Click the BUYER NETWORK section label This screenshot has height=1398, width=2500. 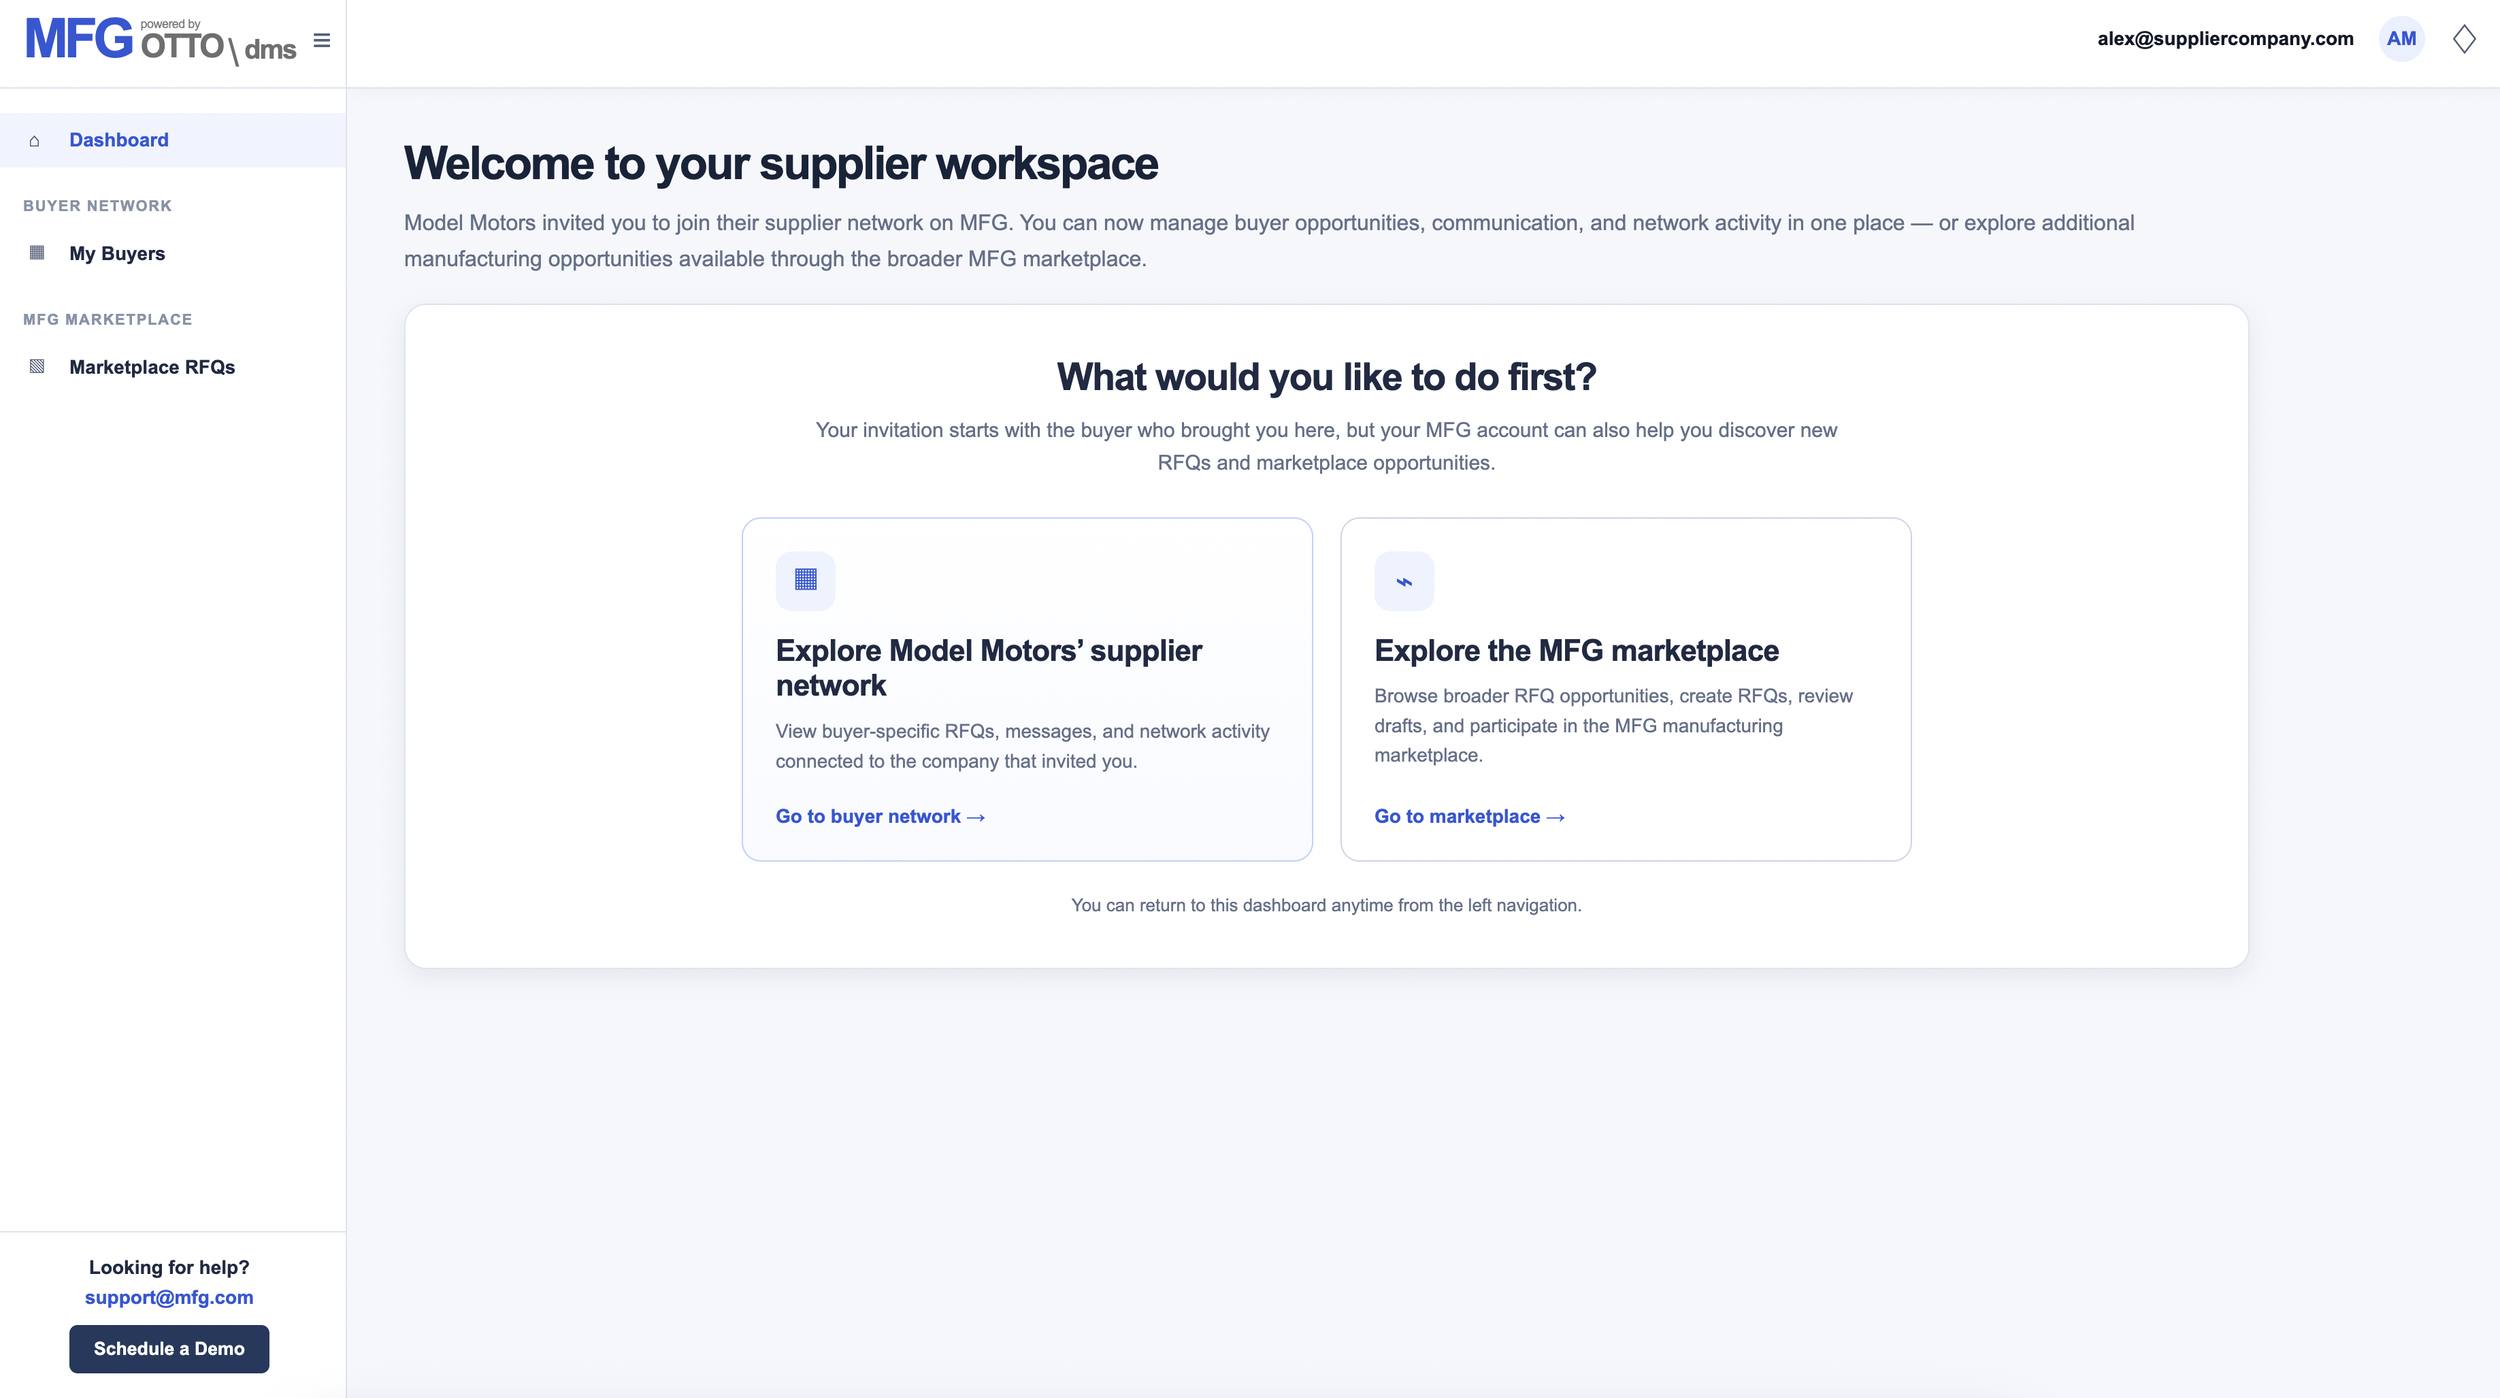click(x=98, y=206)
